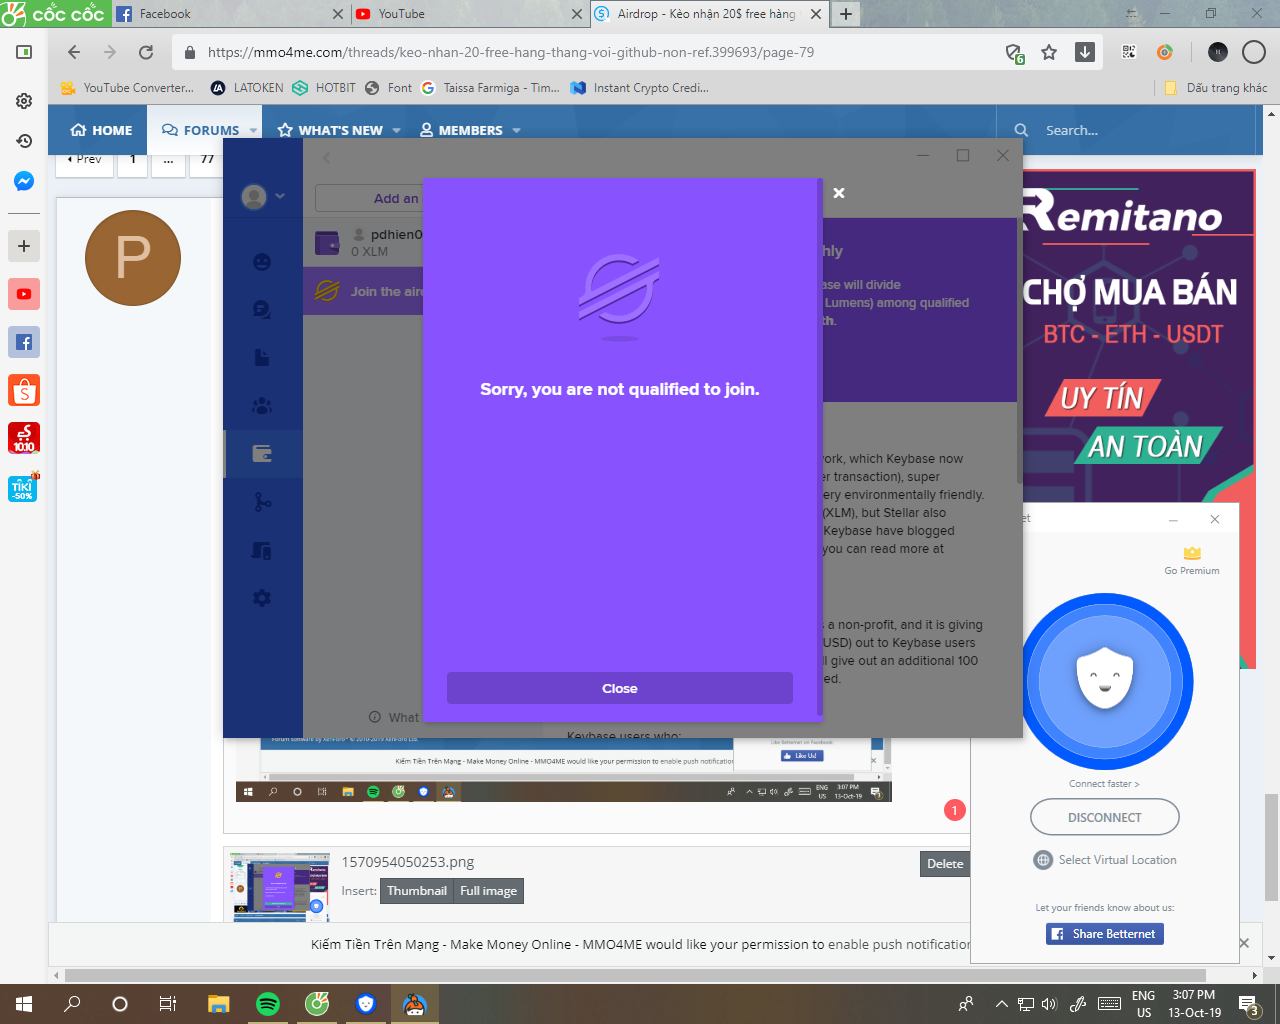Open Shopee shortcut in the browser sidebar
The height and width of the screenshot is (1024, 1280).
[x=24, y=390]
